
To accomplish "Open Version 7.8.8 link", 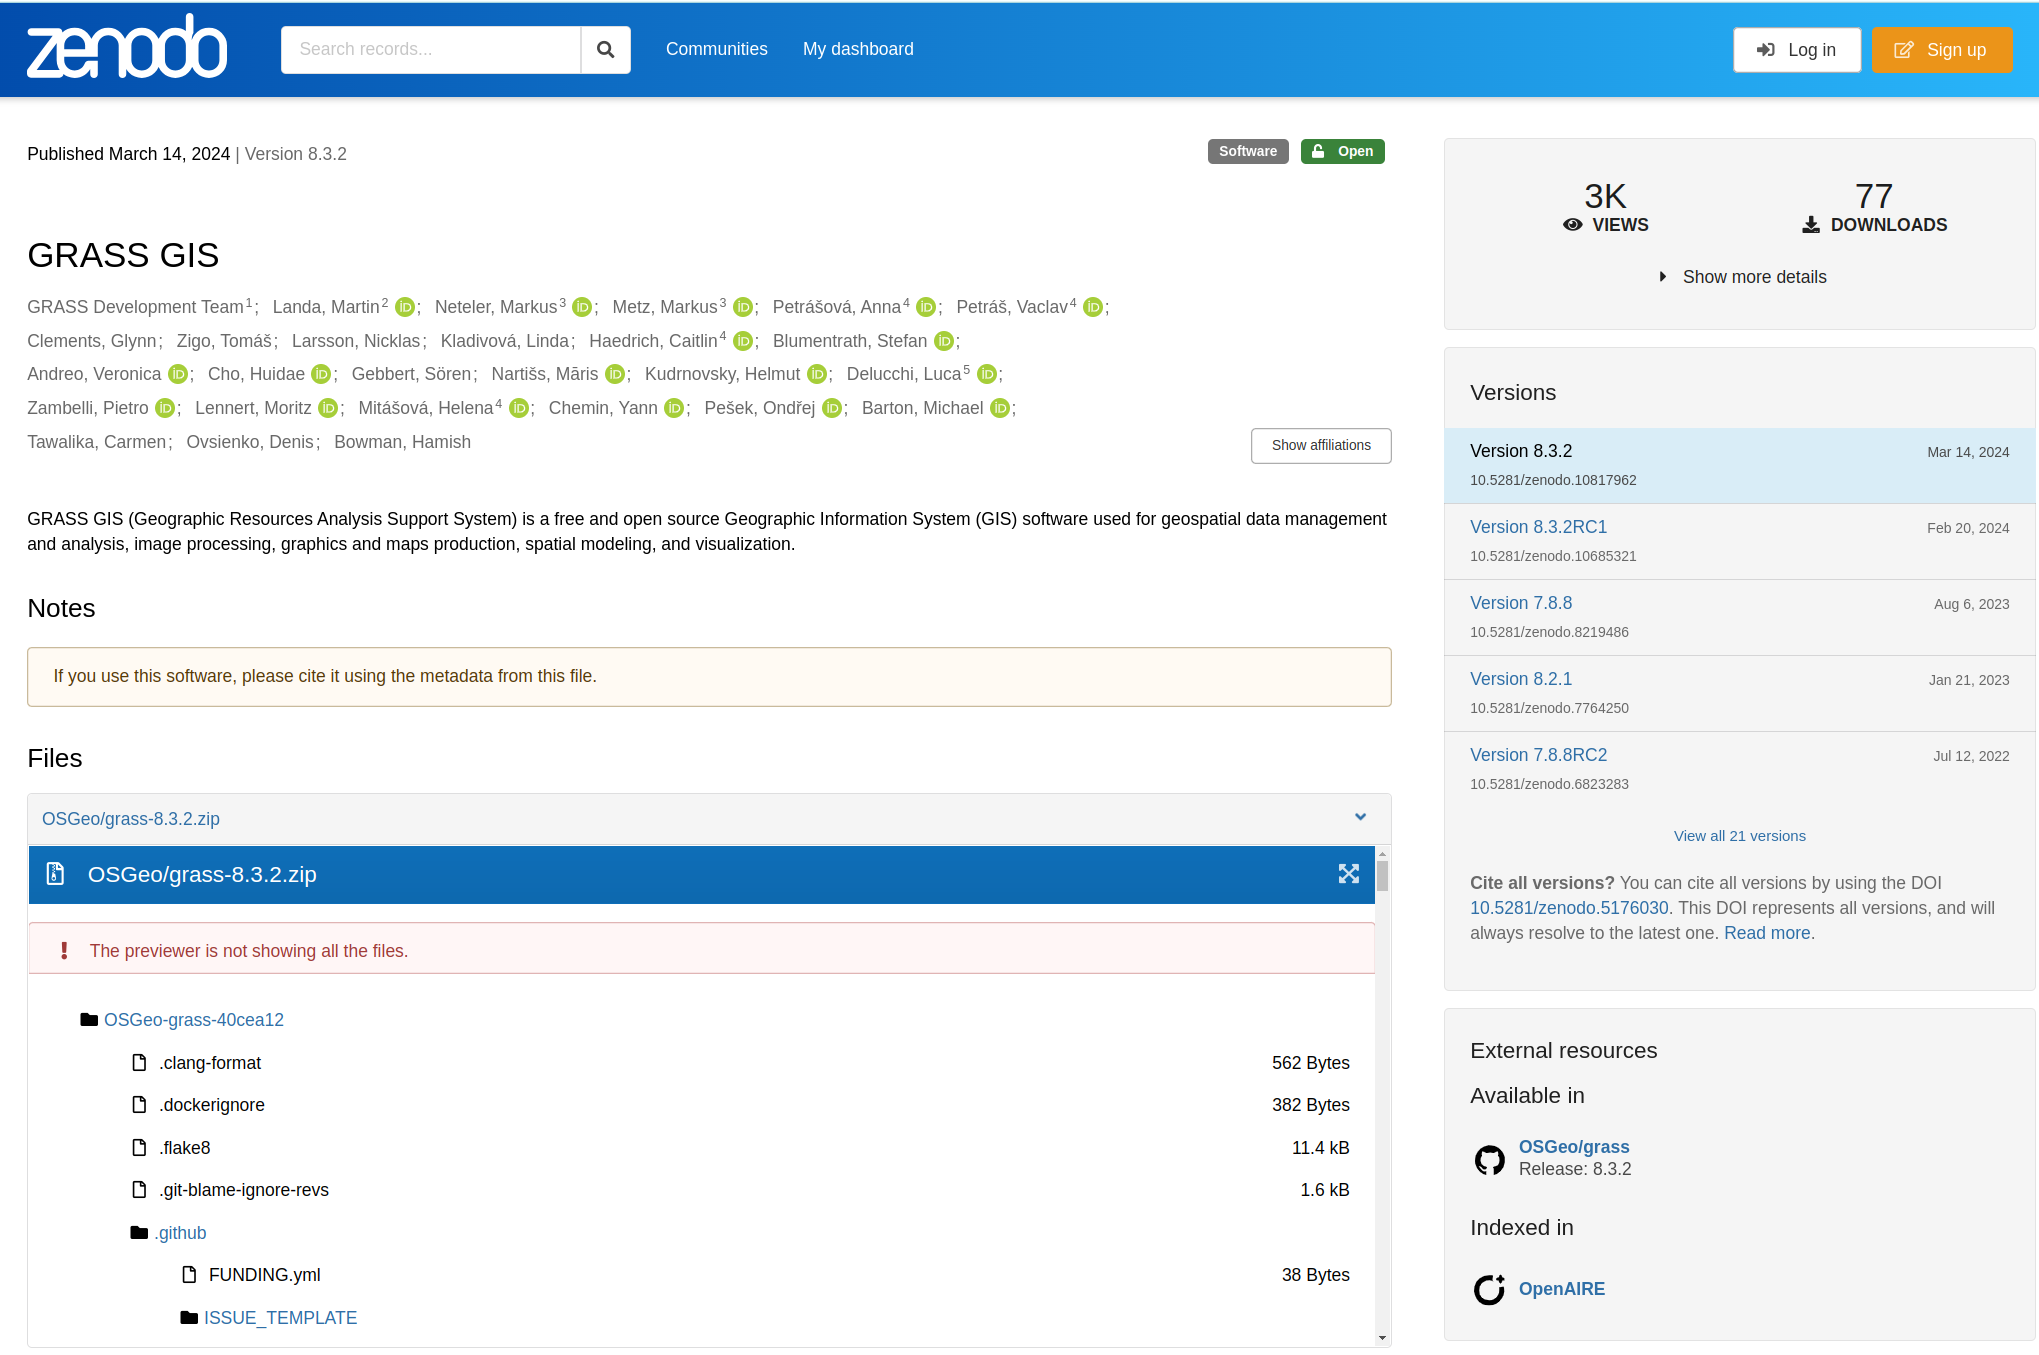I will tap(1521, 603).
